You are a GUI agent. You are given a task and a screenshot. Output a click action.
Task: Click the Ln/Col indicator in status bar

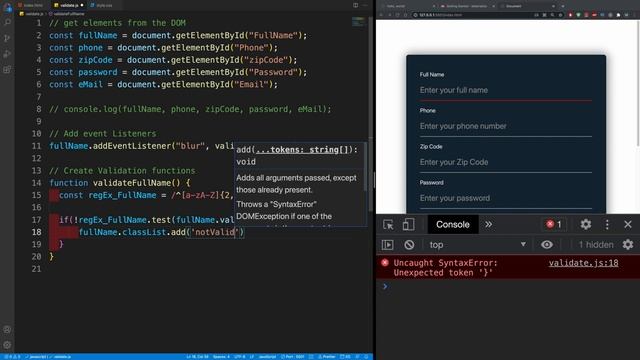point(198,357)
